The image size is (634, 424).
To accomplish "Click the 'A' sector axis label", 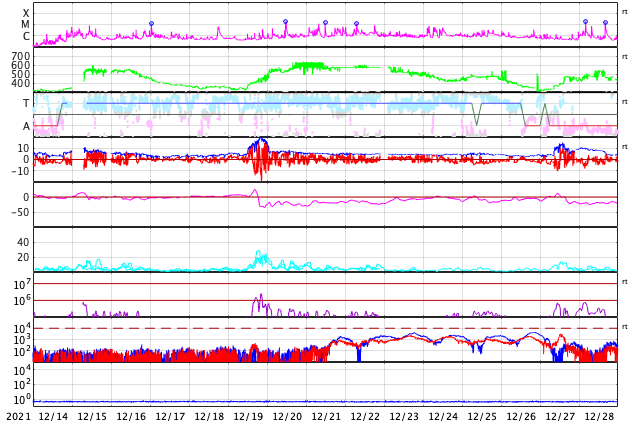I will 26,127.
